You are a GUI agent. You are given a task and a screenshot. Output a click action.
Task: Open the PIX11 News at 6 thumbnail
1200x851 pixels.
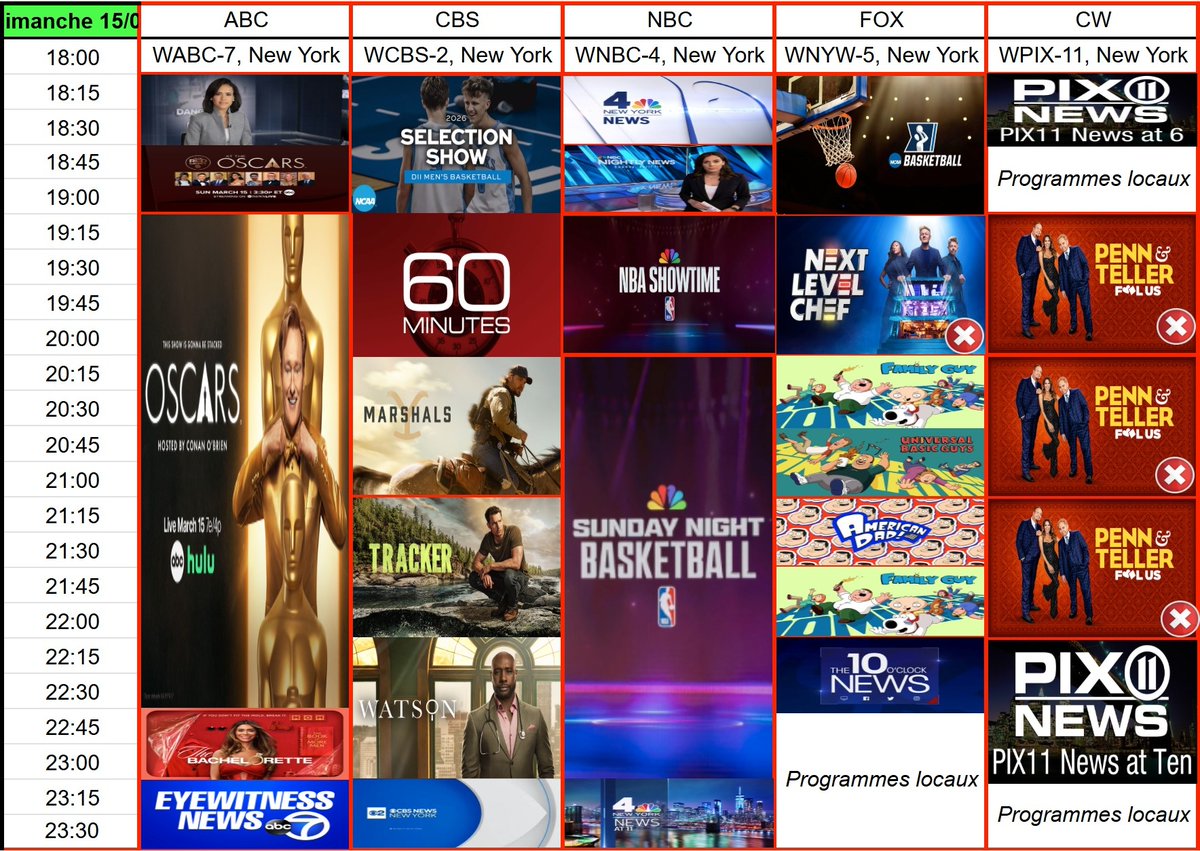(1093, 111)
